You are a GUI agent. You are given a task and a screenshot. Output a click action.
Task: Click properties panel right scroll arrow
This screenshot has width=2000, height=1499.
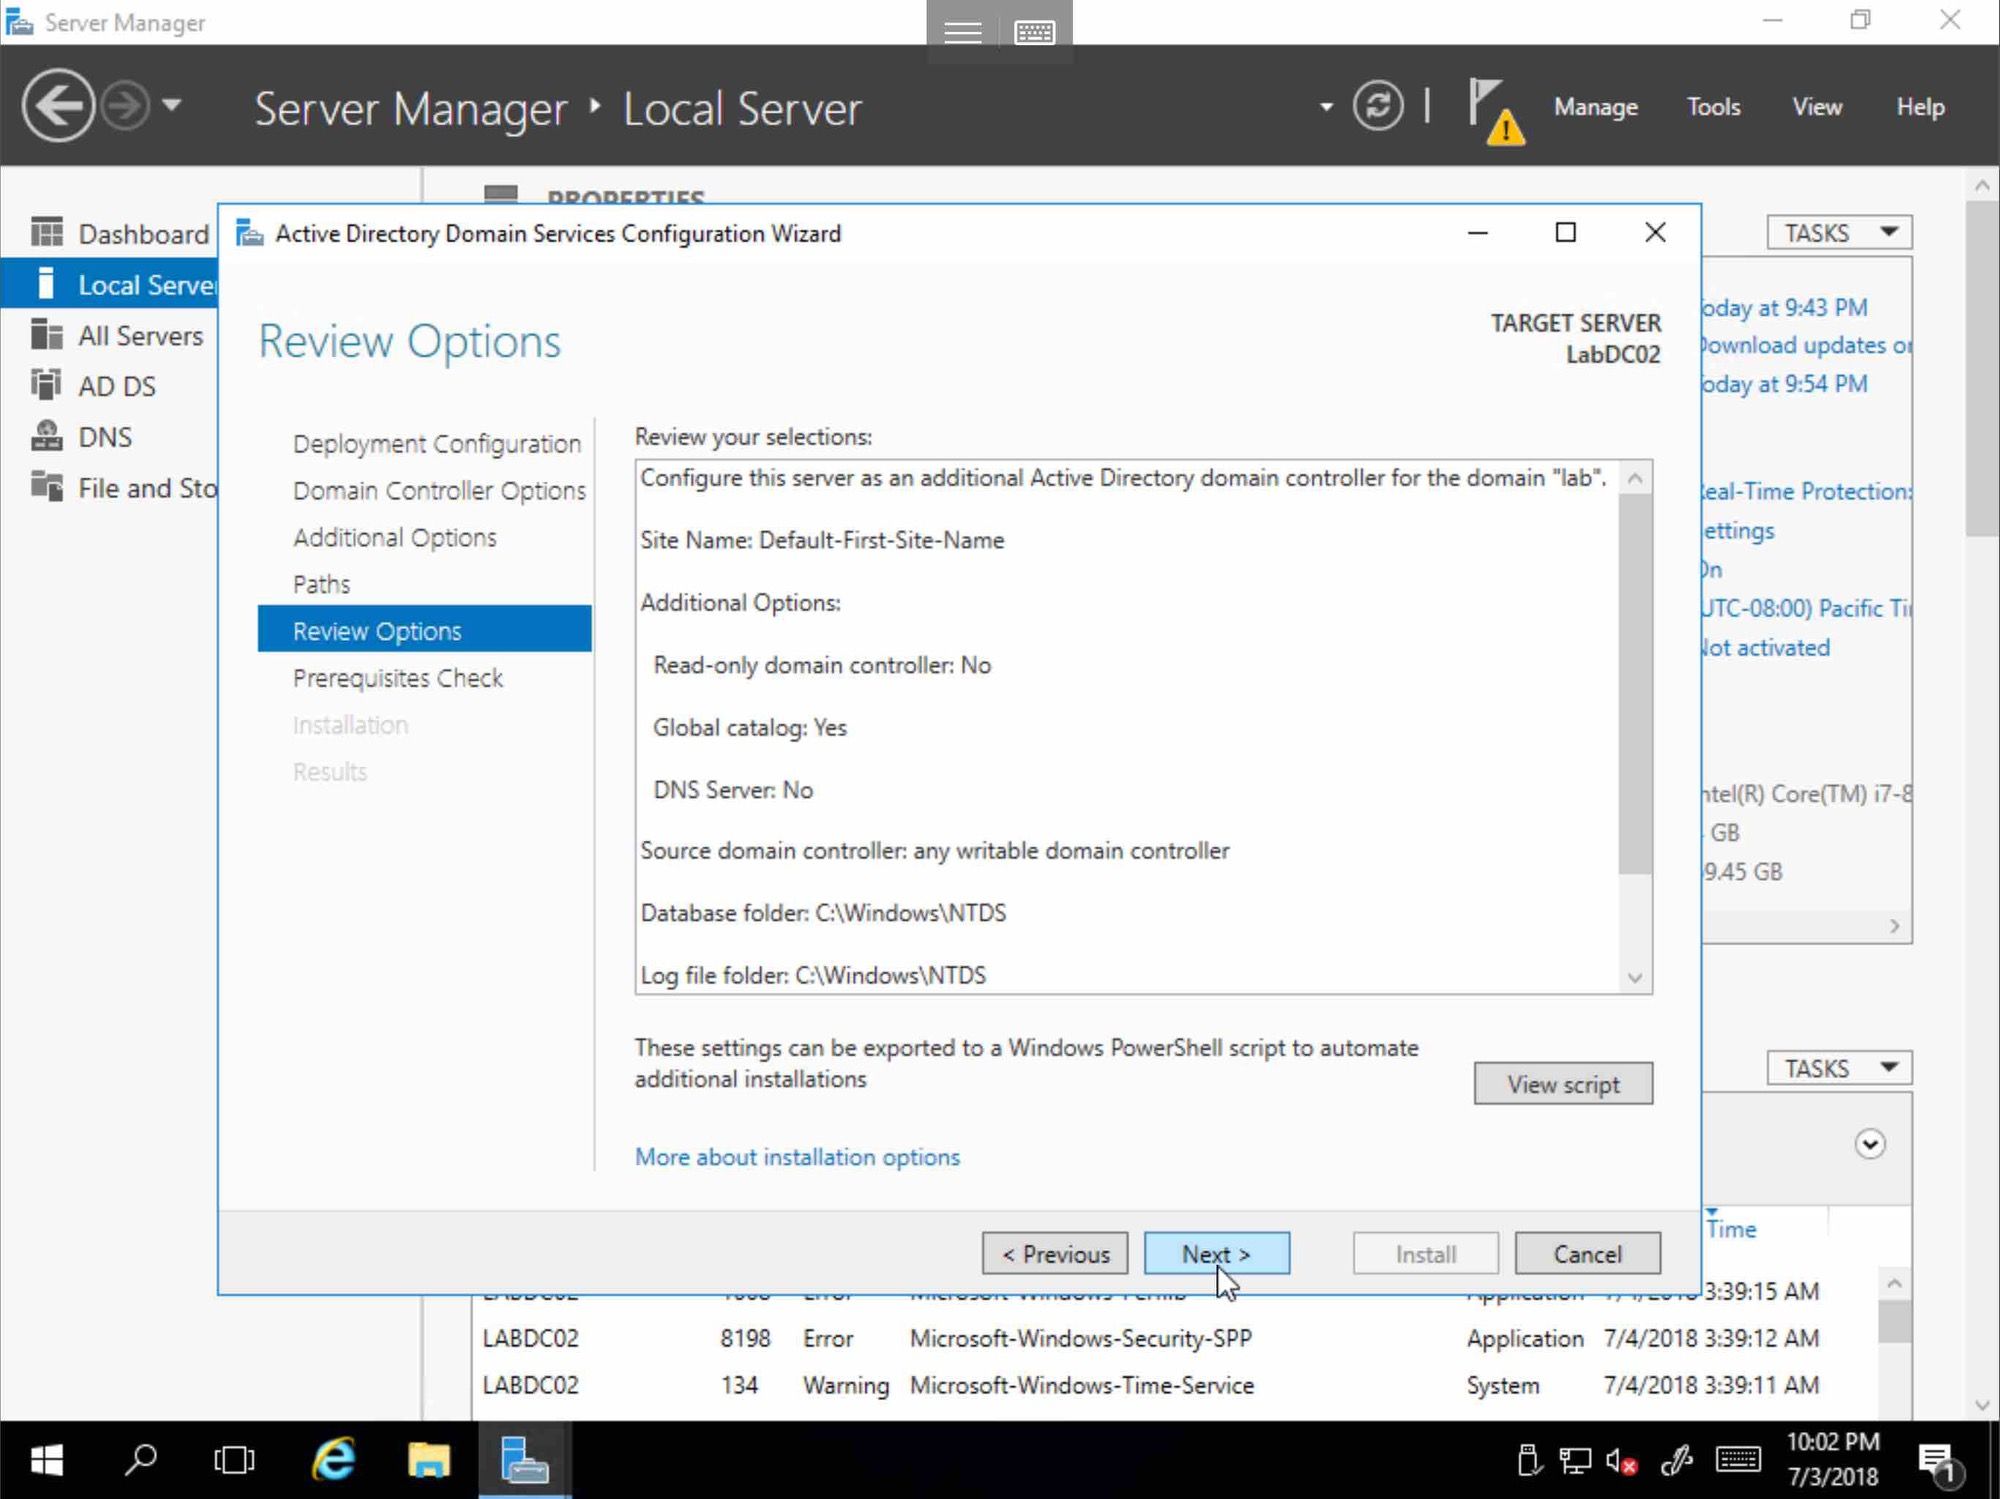click(1895, 926)
